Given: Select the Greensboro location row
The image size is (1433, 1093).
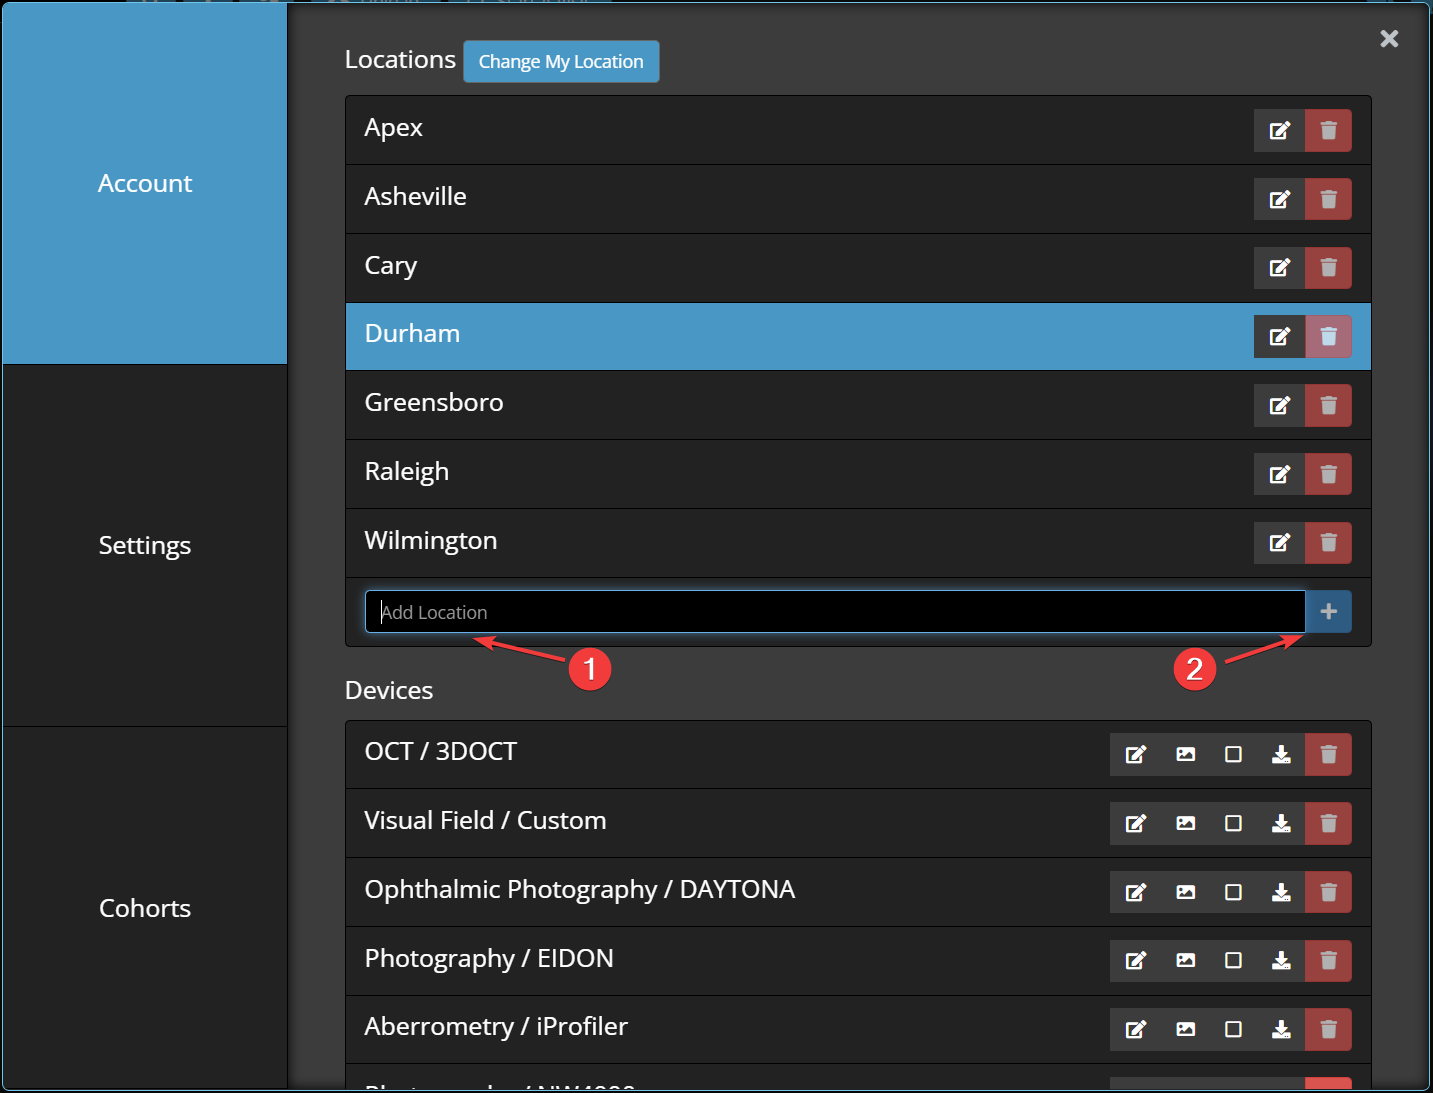Looking at the screenshot, I should (x=700, y=404).
